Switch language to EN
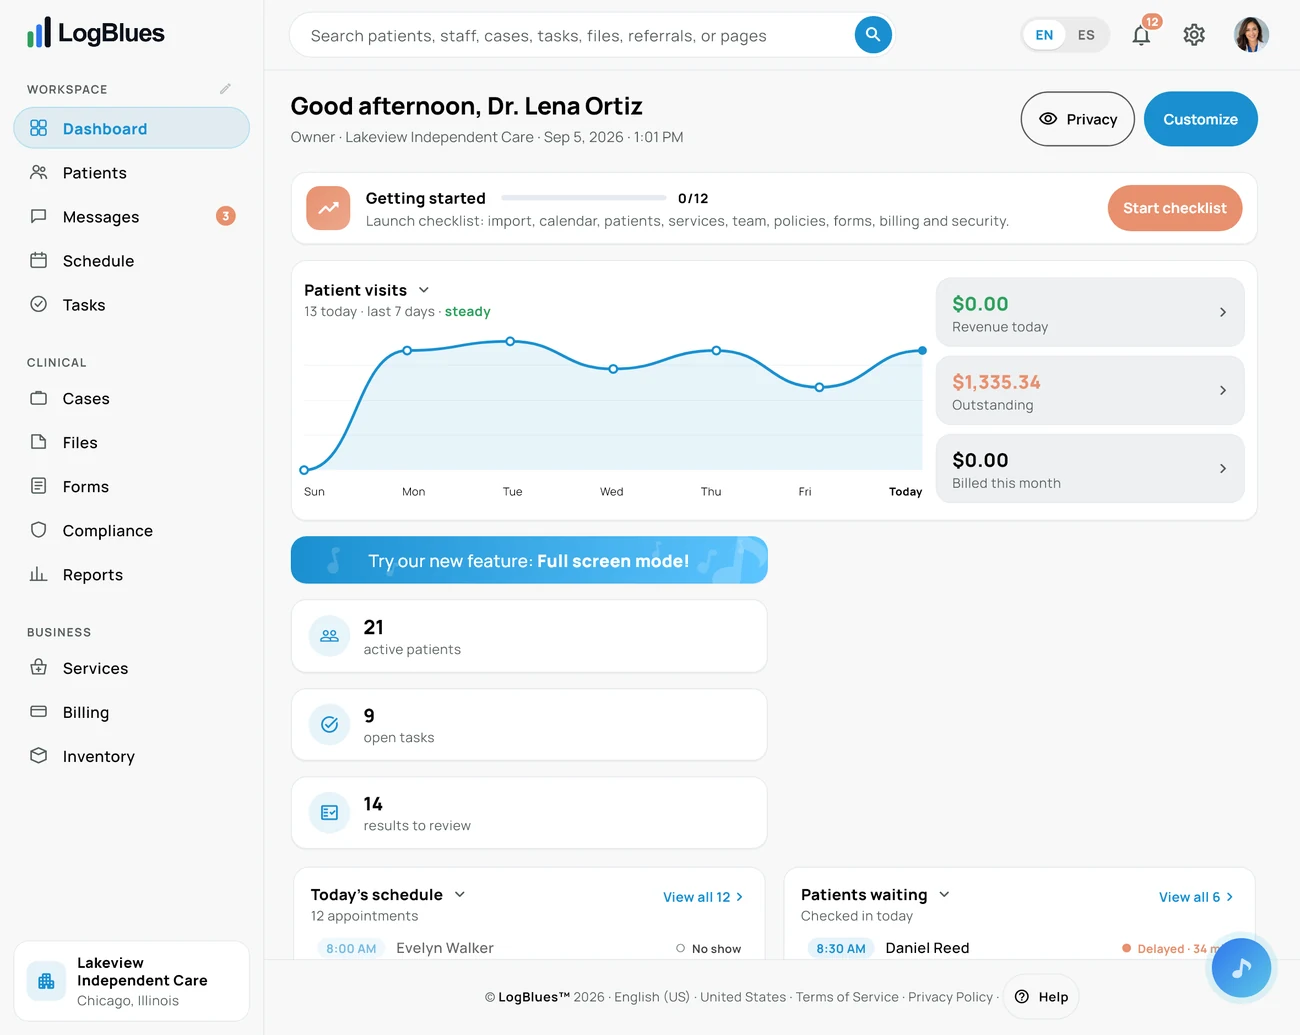Image resolution: width=1300 pixels, height=1035 pixels. (1044, 35)
